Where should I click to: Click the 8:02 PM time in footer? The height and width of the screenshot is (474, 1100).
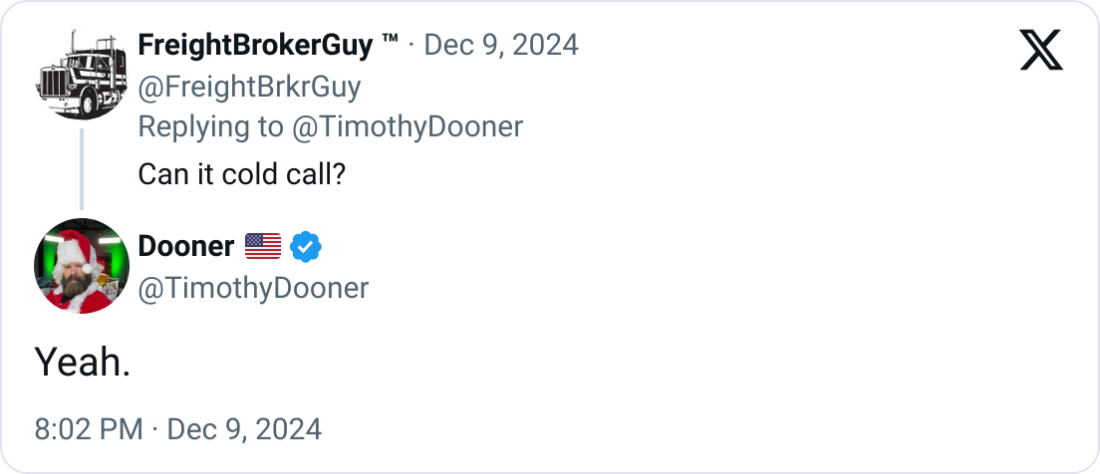pos(88,430)
